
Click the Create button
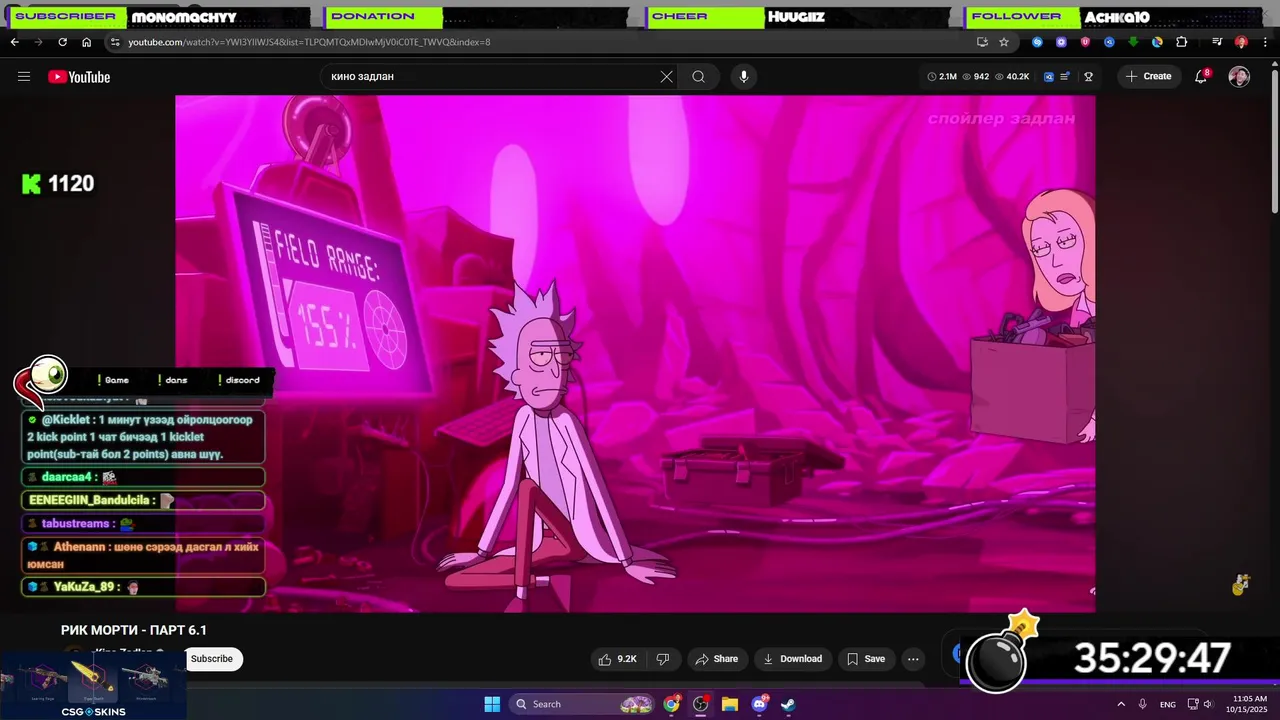point(1148,77)
